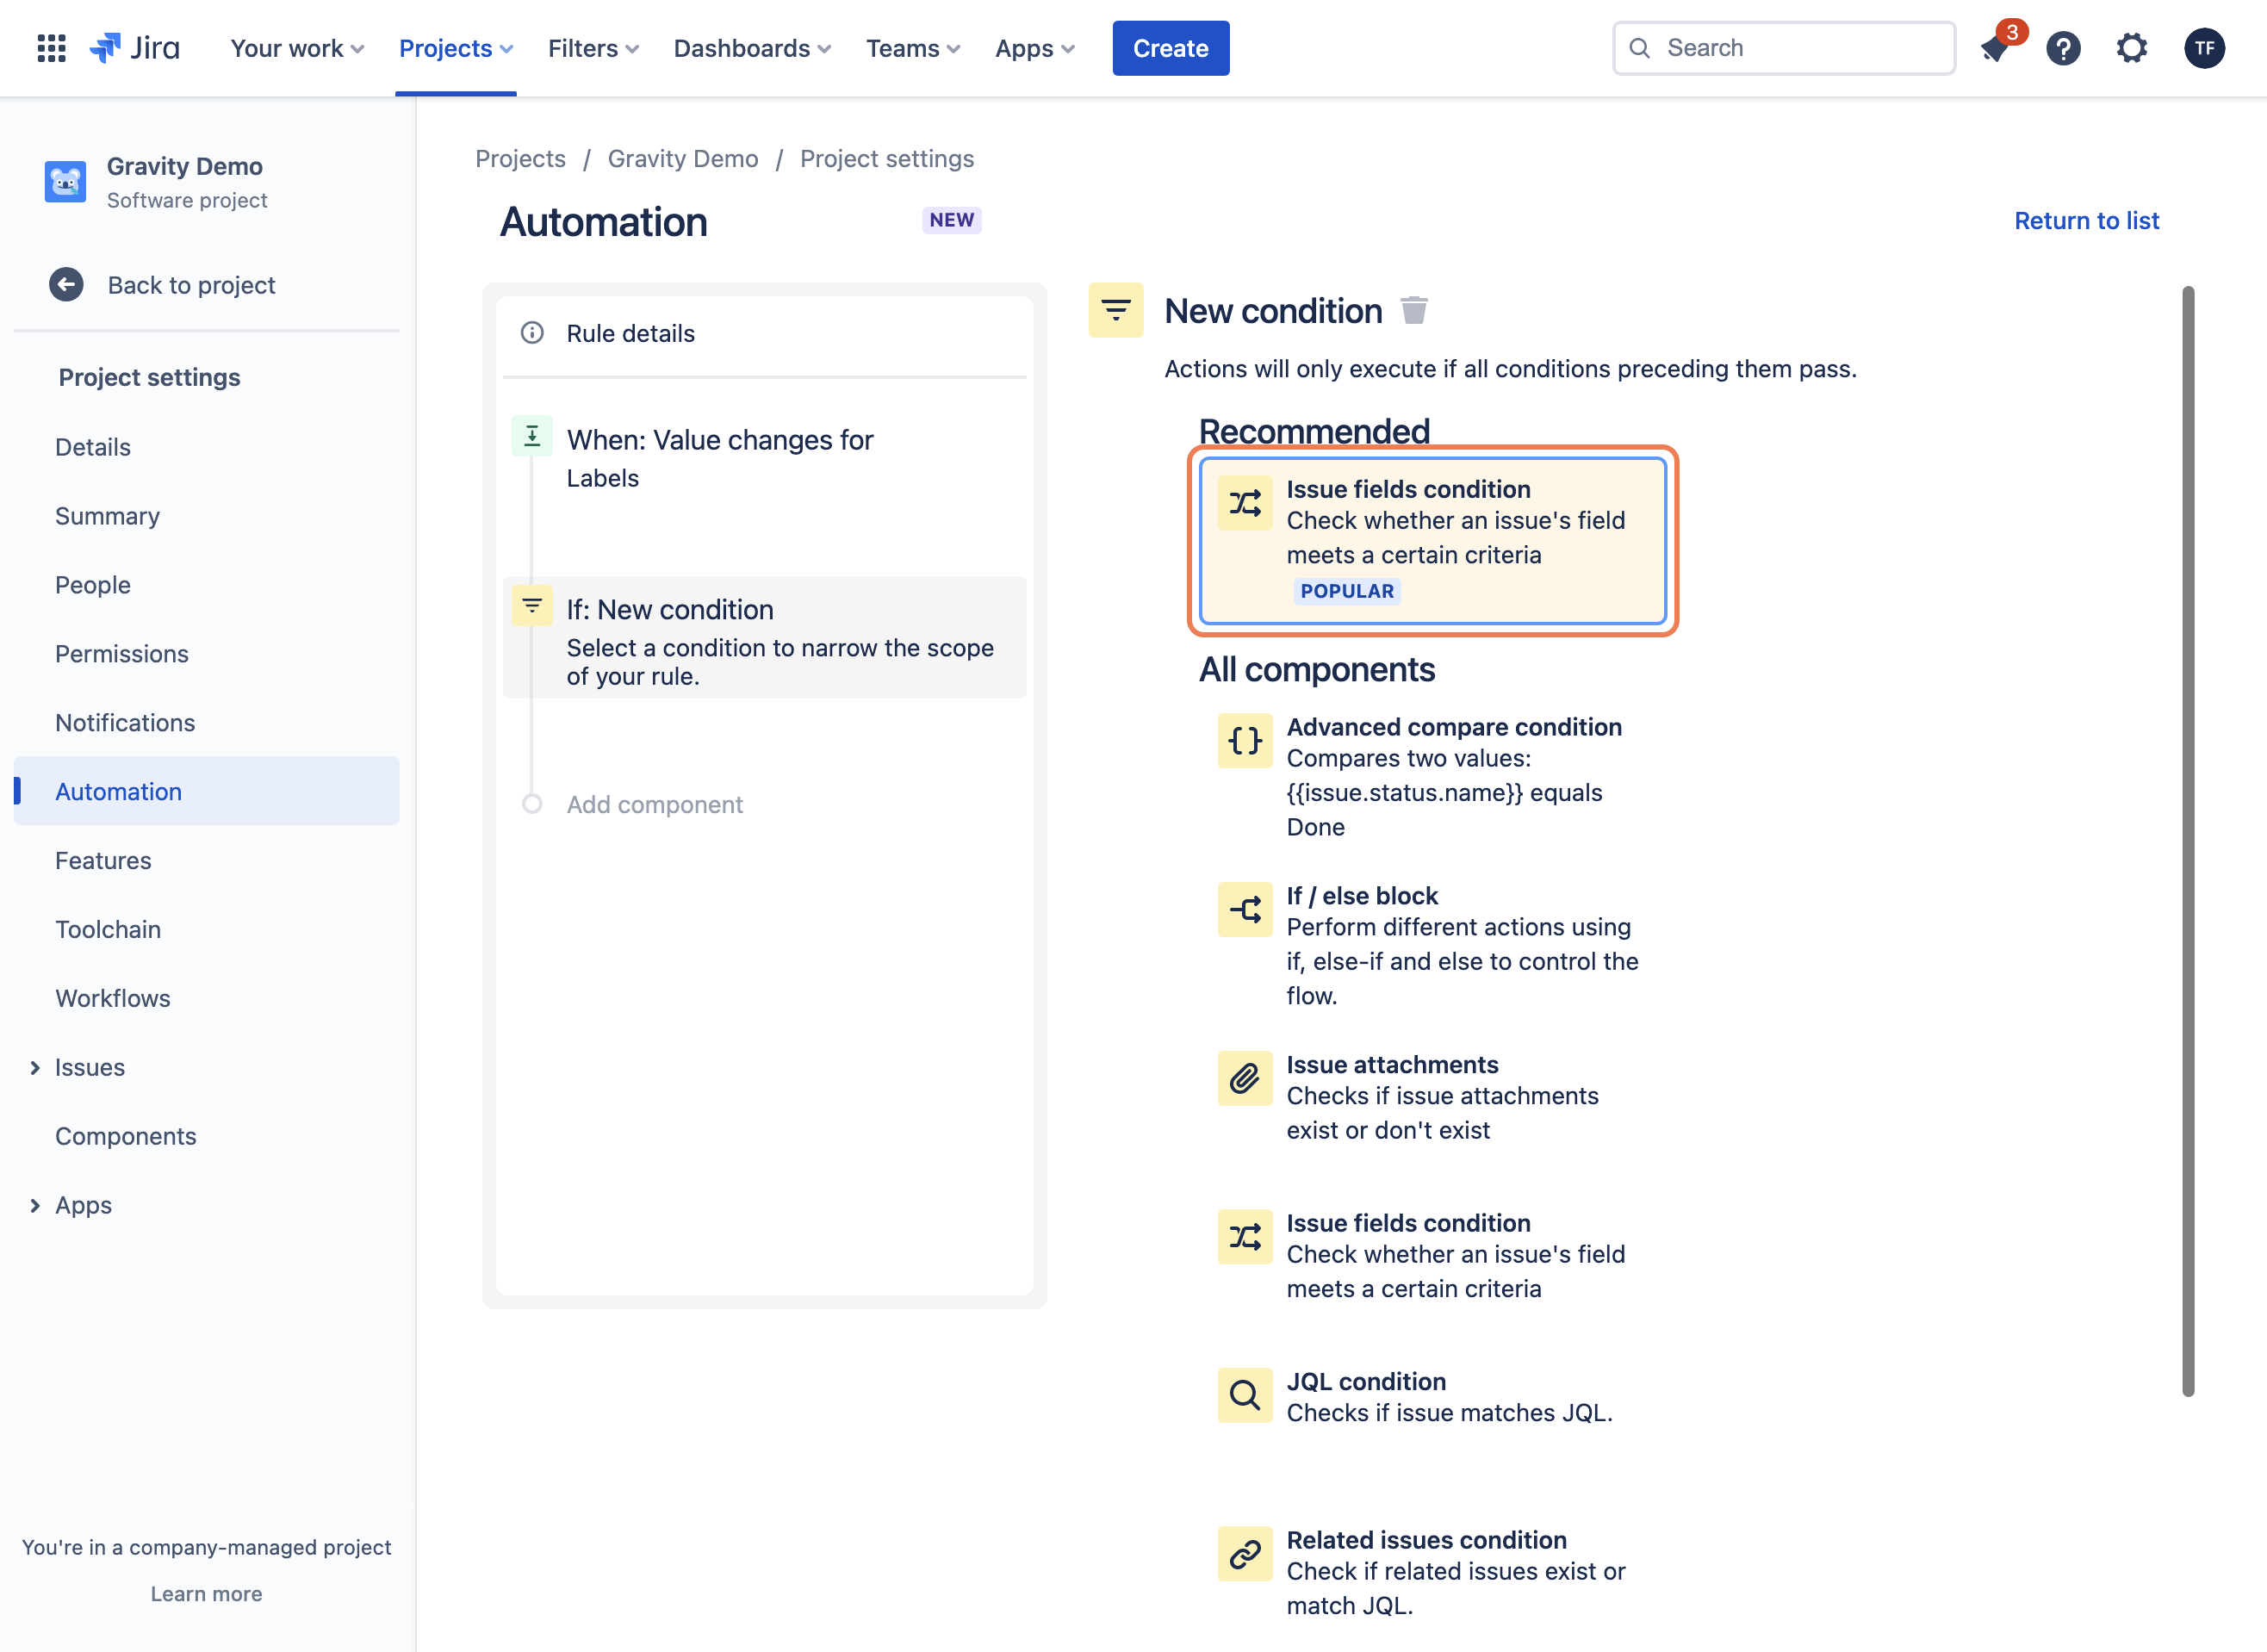The height and width of the screenshot is (1652, 2267).
Task: Open the help question mark icon
Action: point(2063,48)
